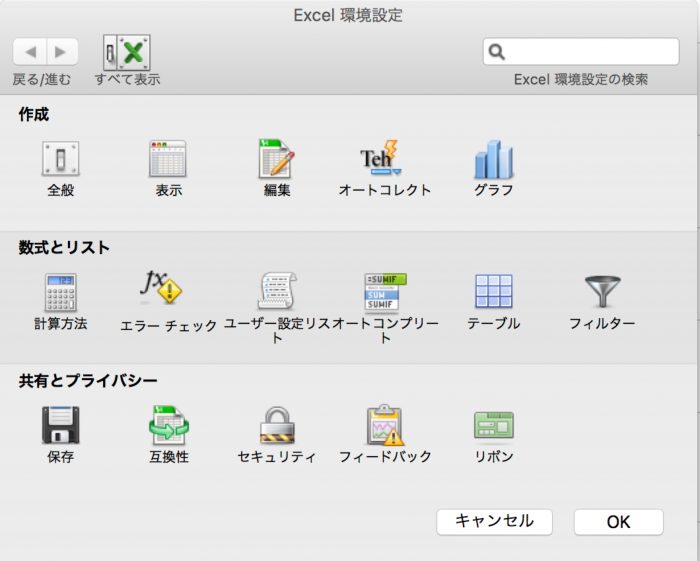
Task: Open 計算方法 (Calculation) settings
Action: (x=60, y=292)
